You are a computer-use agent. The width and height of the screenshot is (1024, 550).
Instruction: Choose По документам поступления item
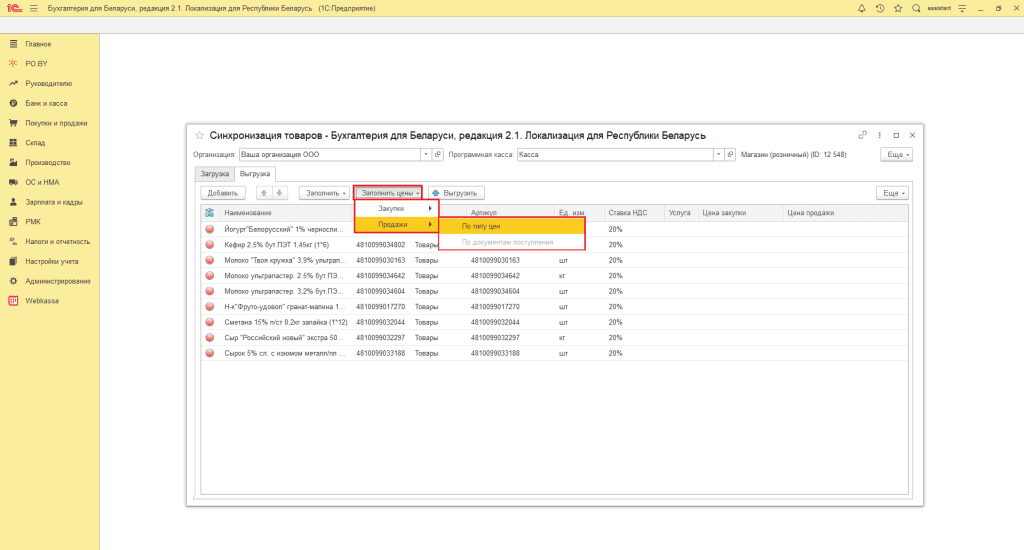click(512, 242)
